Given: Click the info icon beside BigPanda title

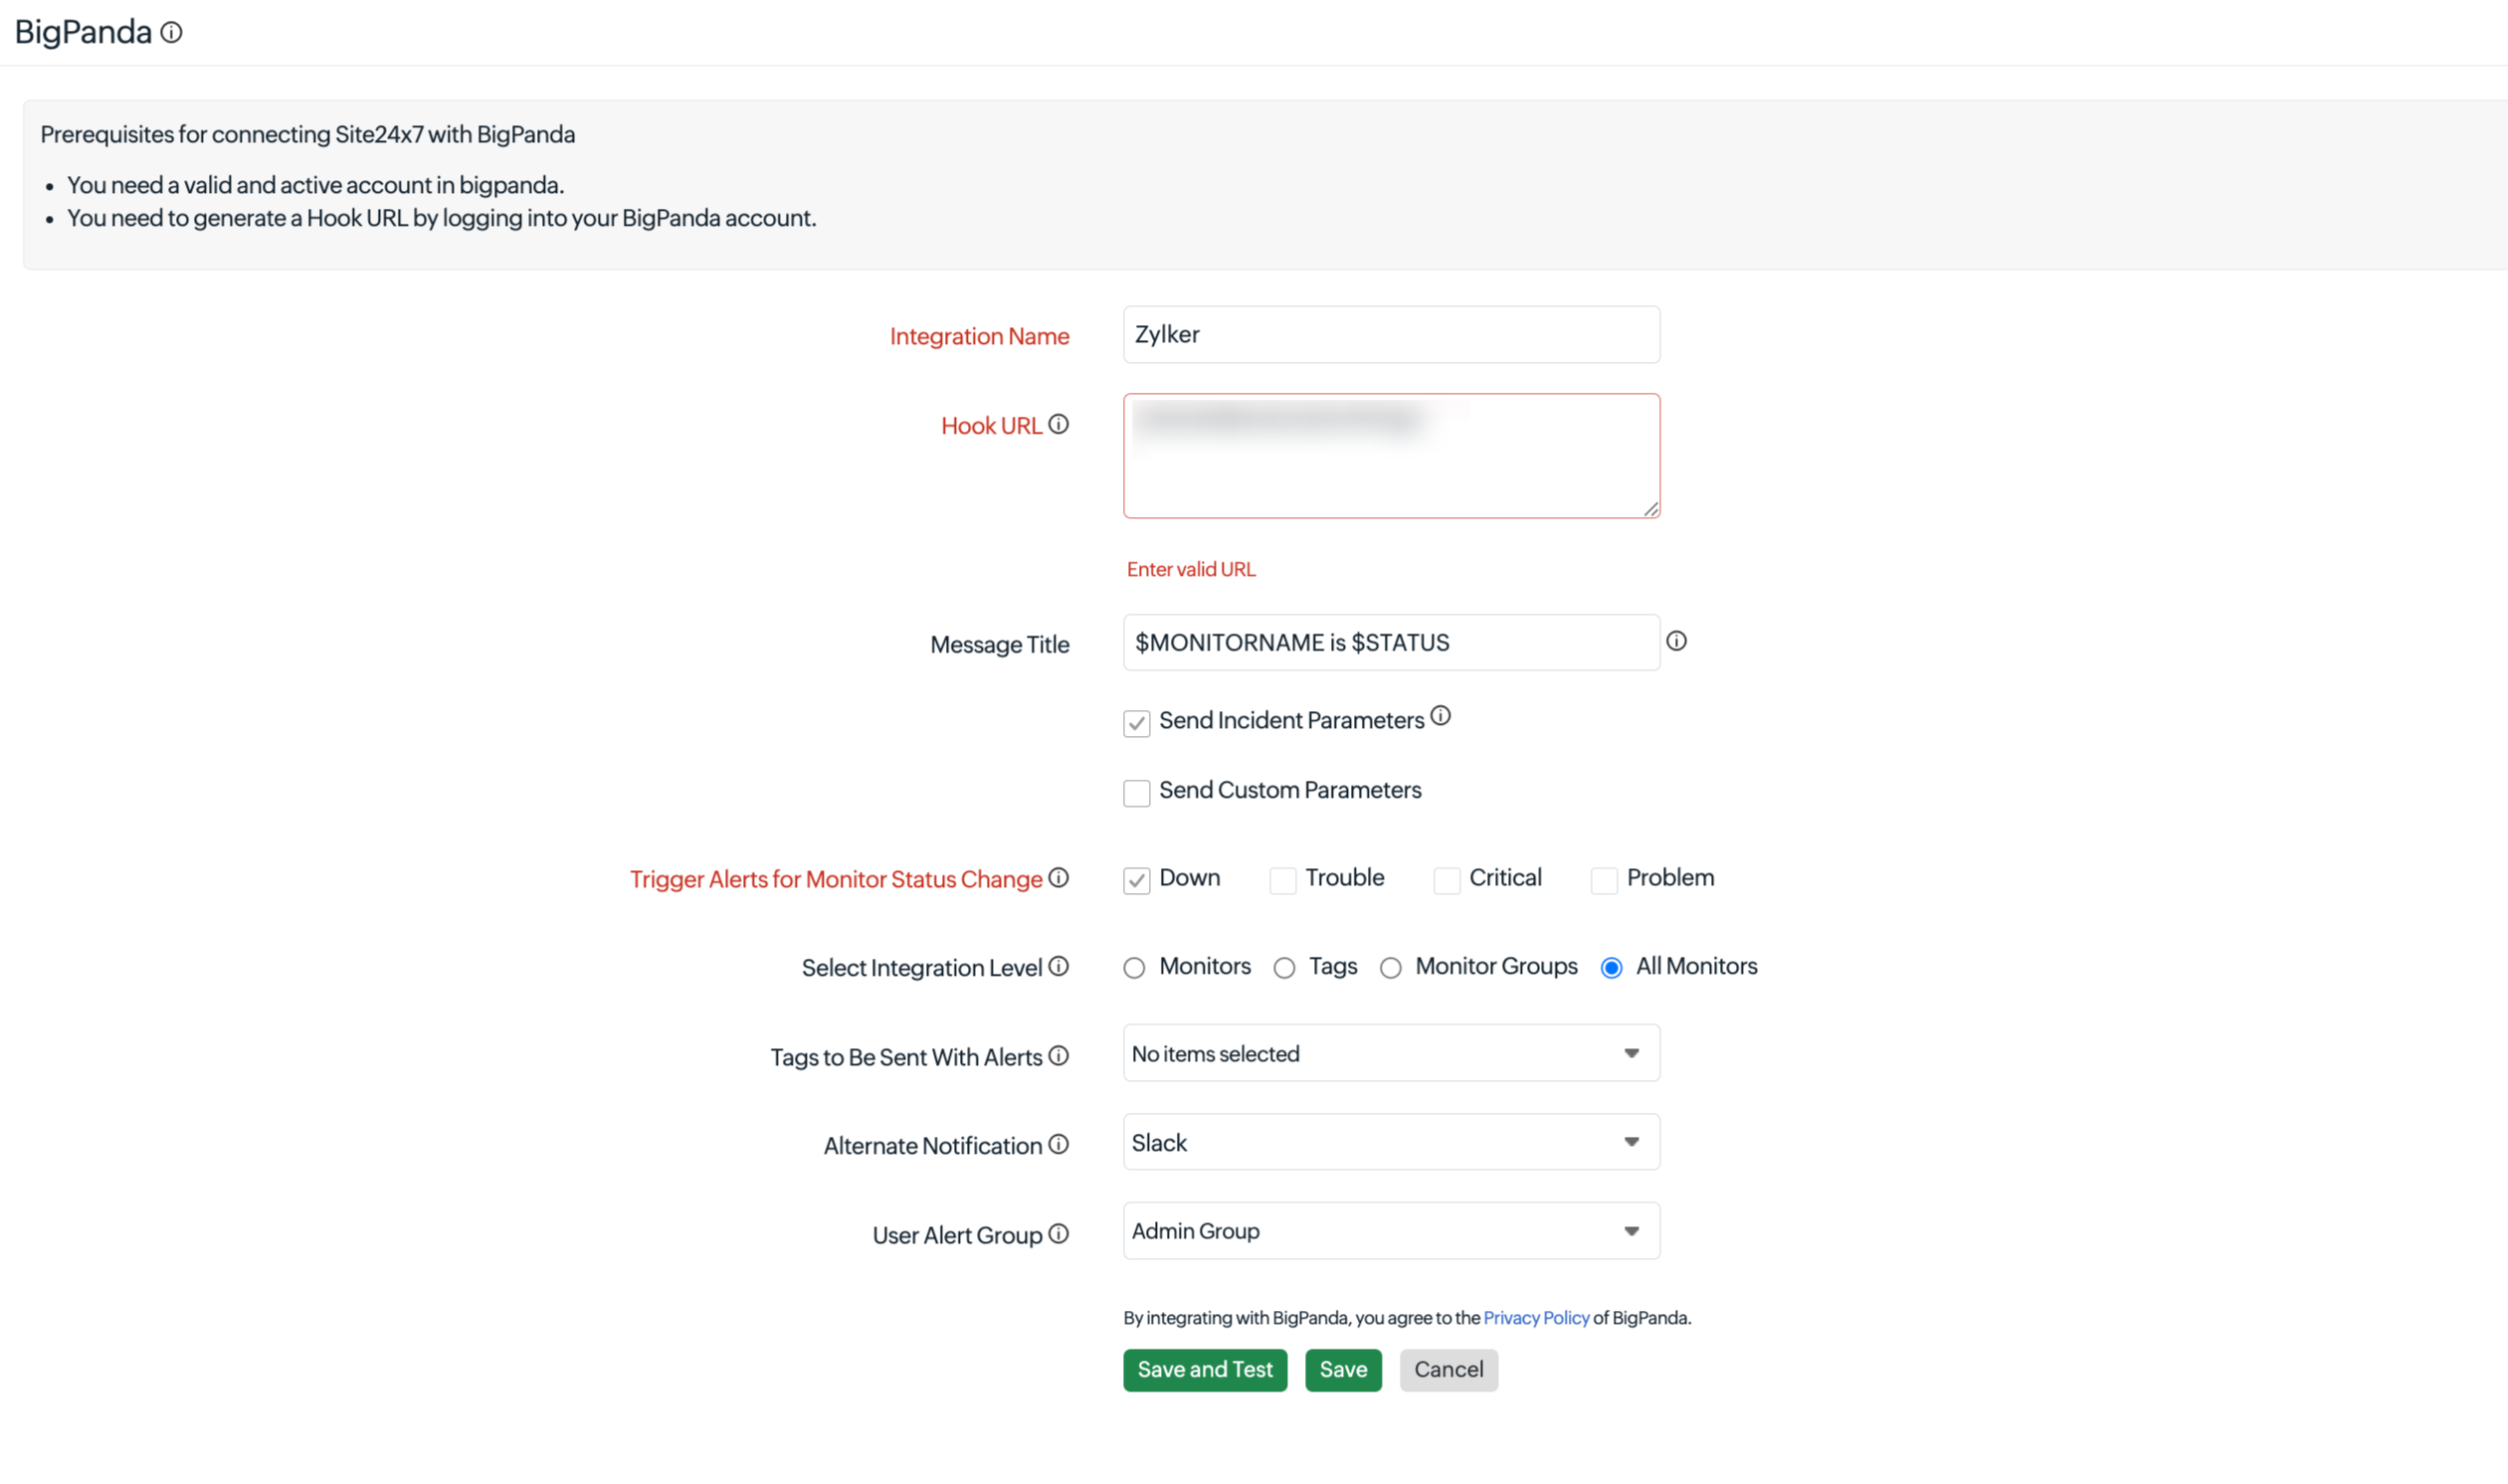Looking at the screenshot, I should pyautogui.click(x=172, y=33).
